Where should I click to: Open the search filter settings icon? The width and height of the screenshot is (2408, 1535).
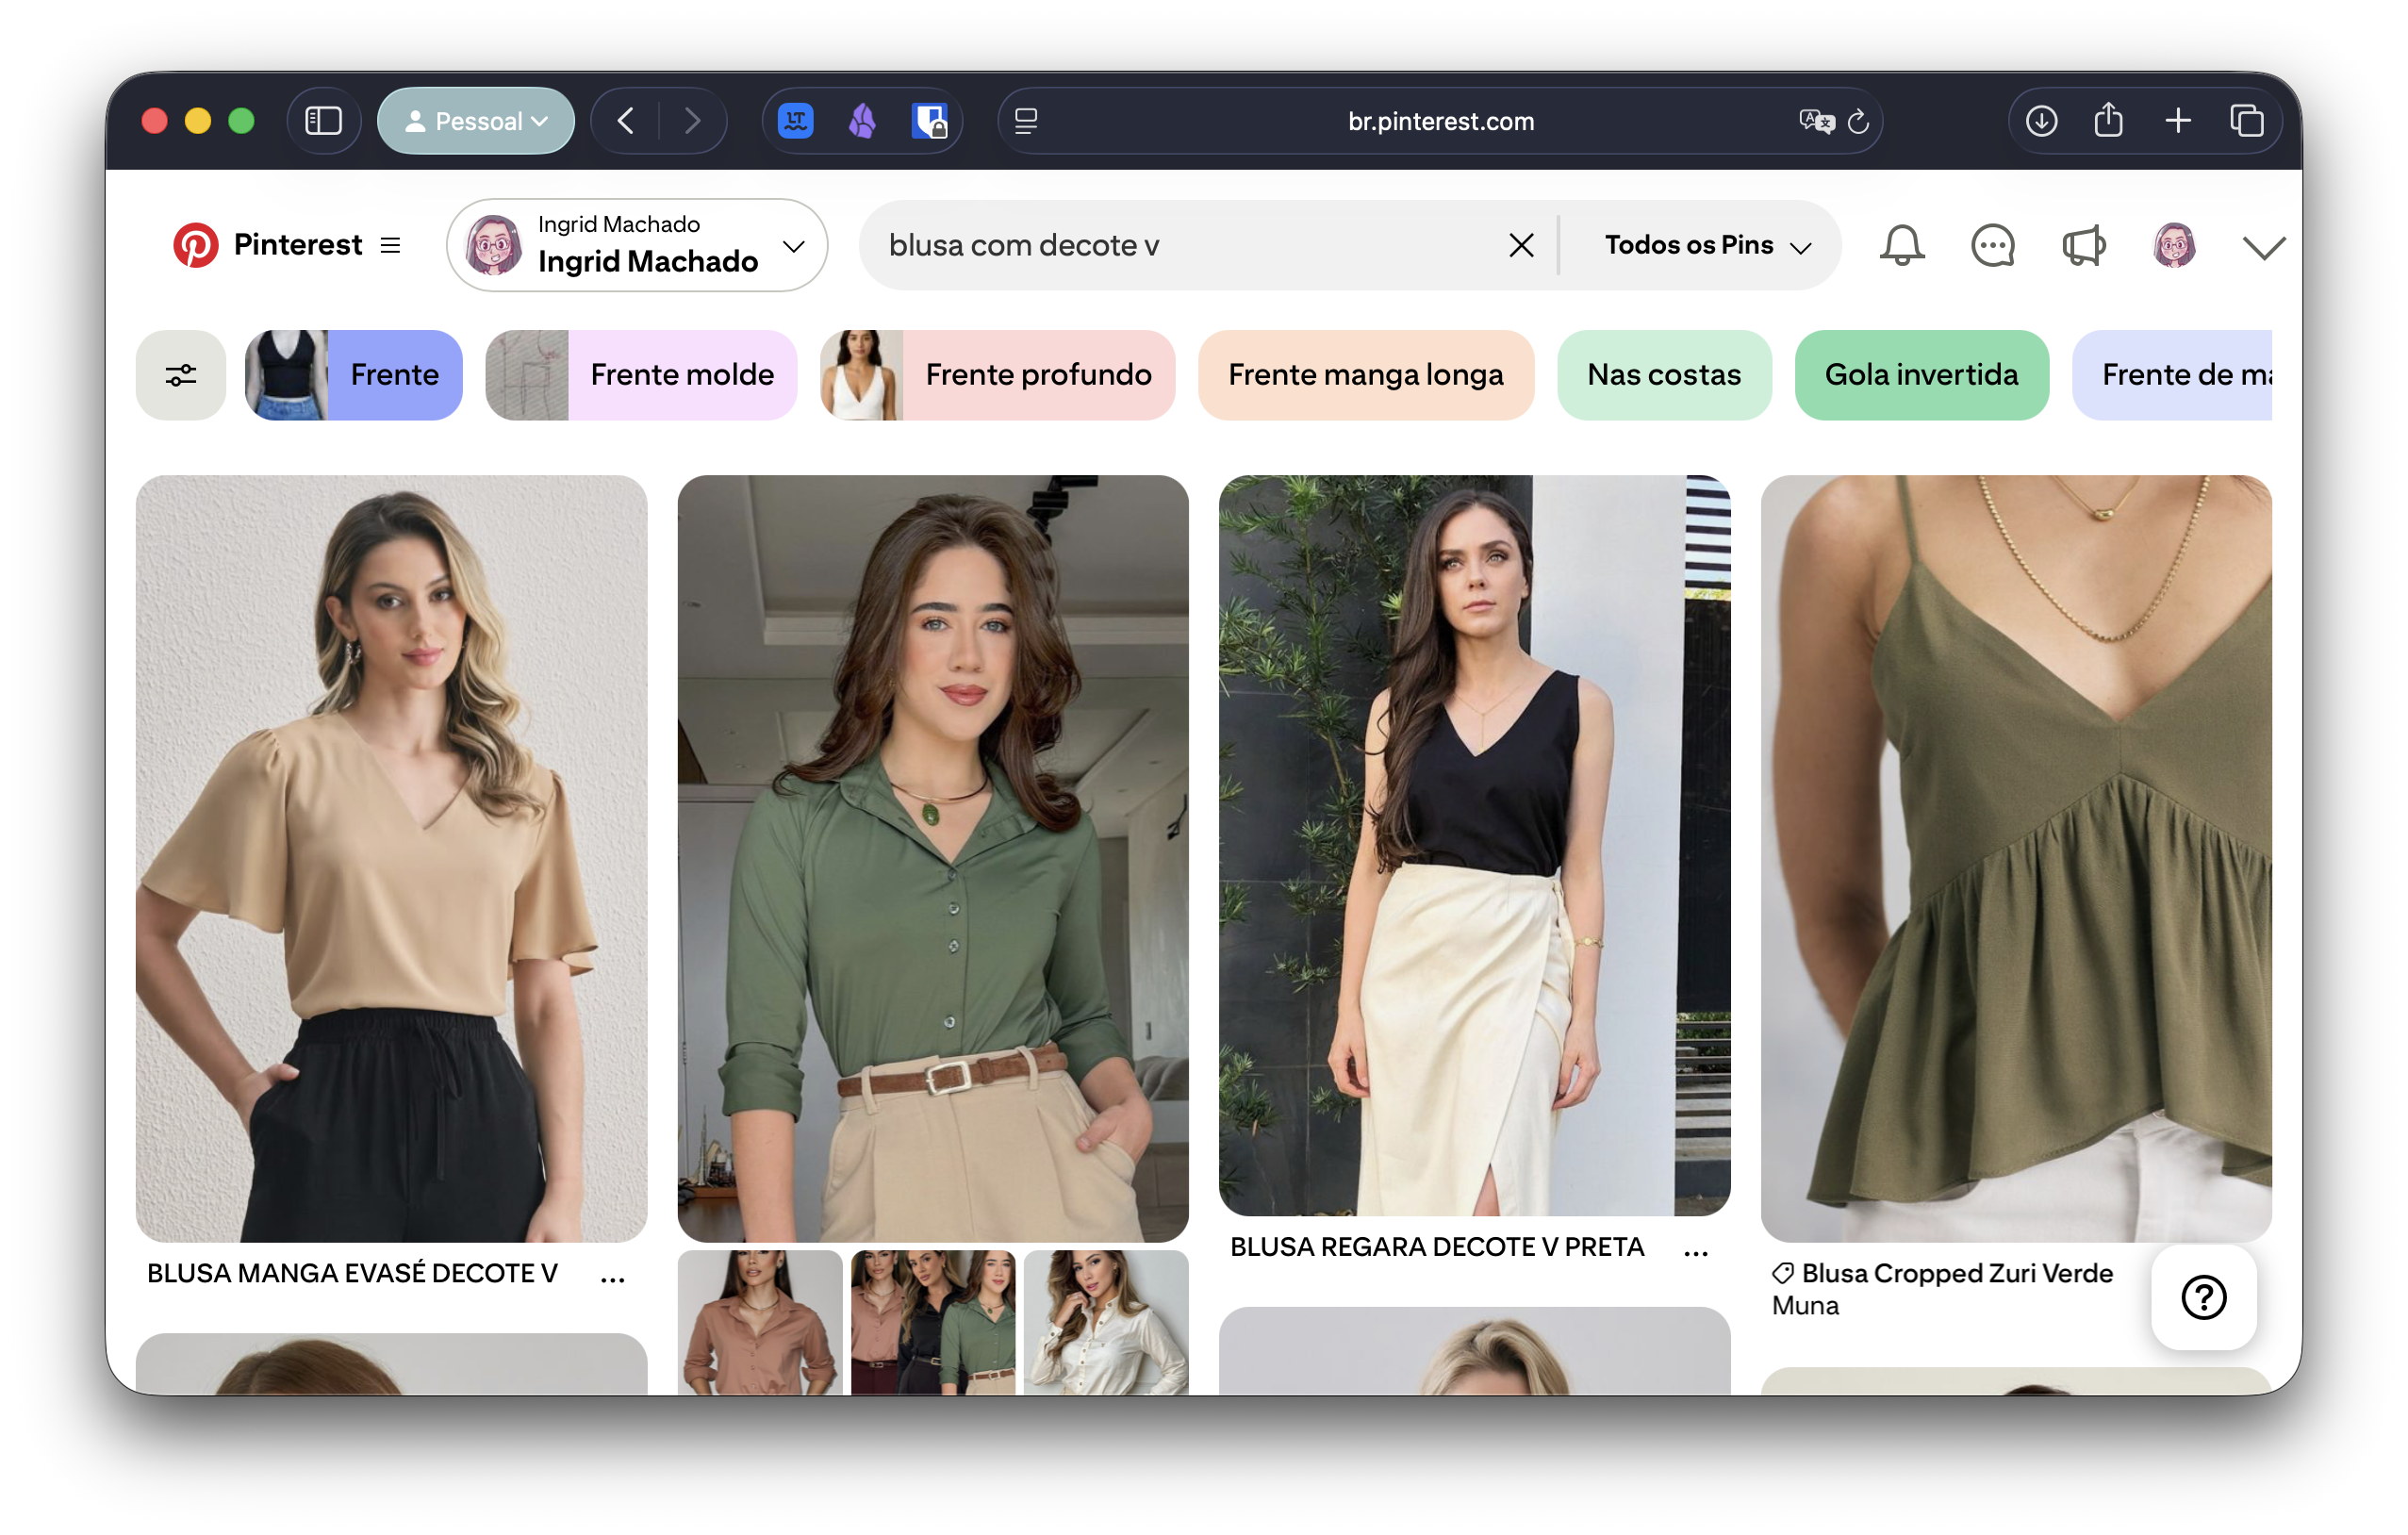pos(180,375)
